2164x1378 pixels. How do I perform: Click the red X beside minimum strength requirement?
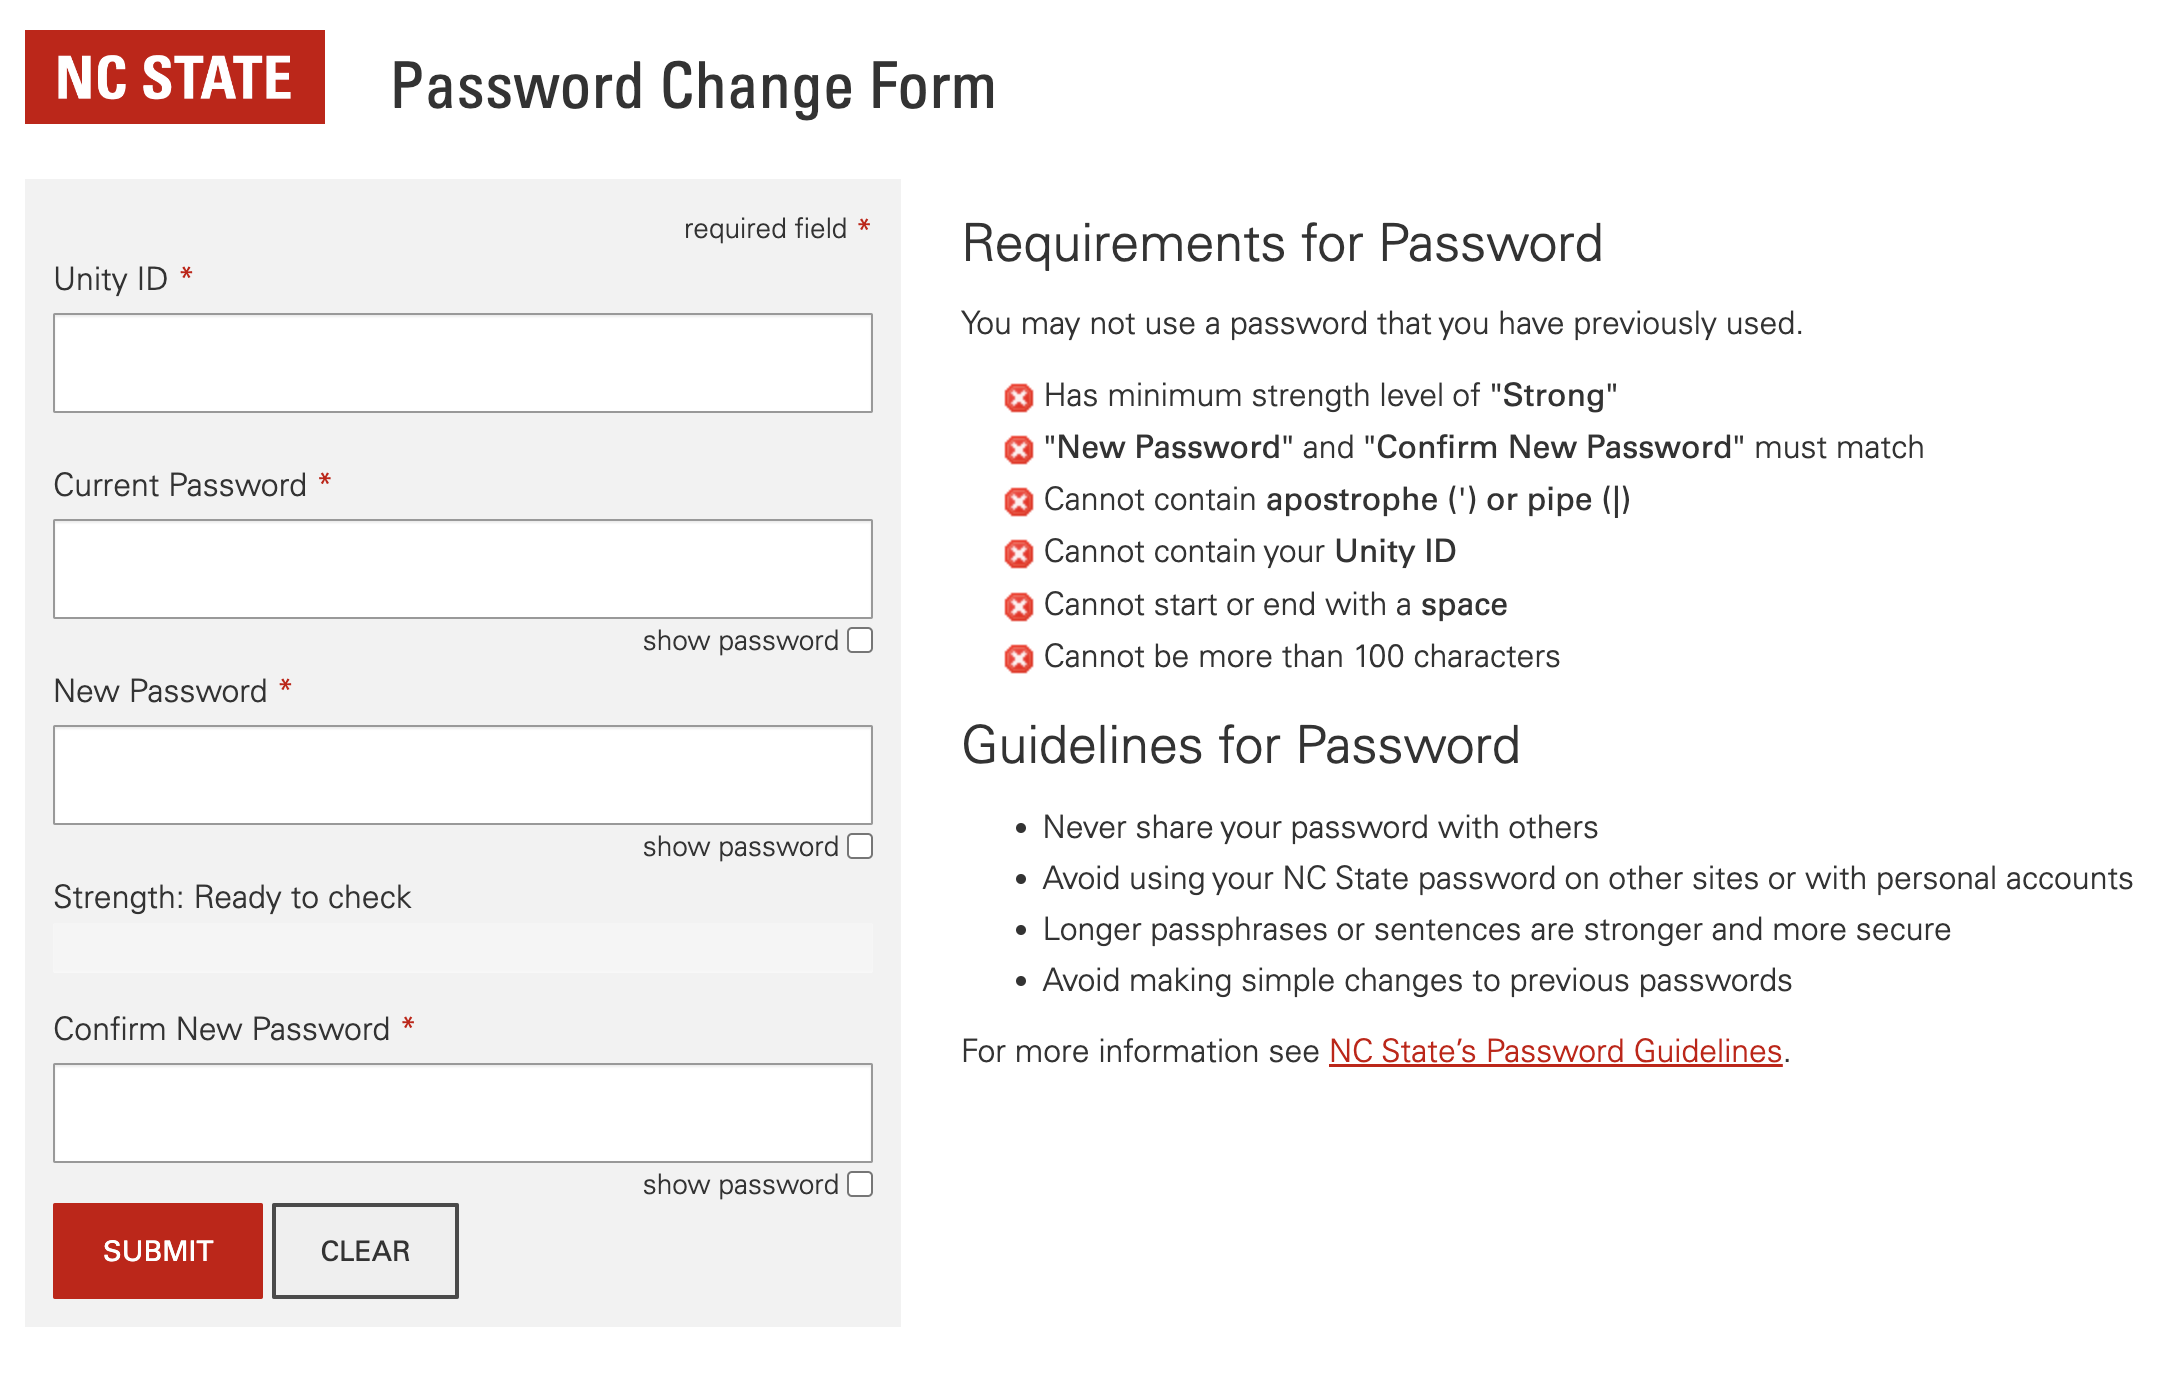(1018, 398)
